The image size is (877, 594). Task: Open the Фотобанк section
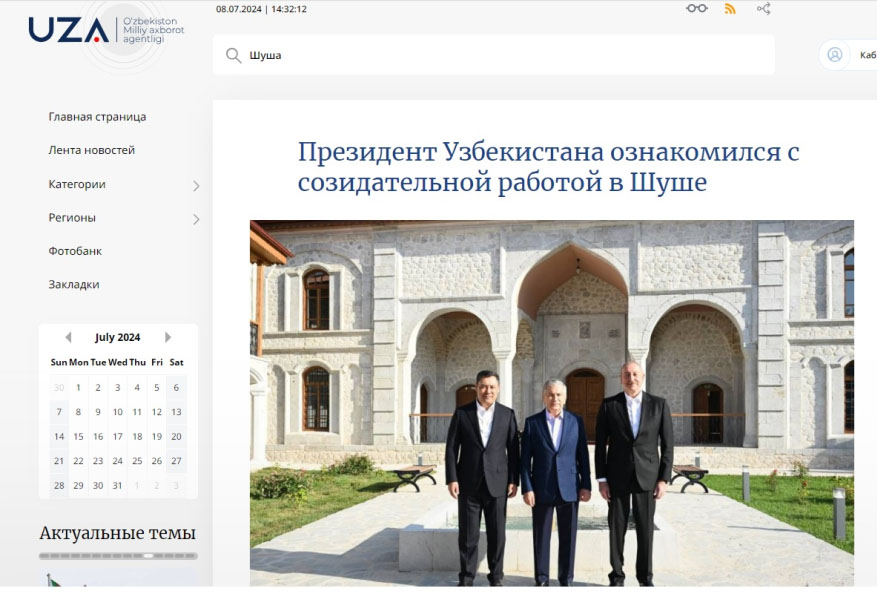pos(75,251)
